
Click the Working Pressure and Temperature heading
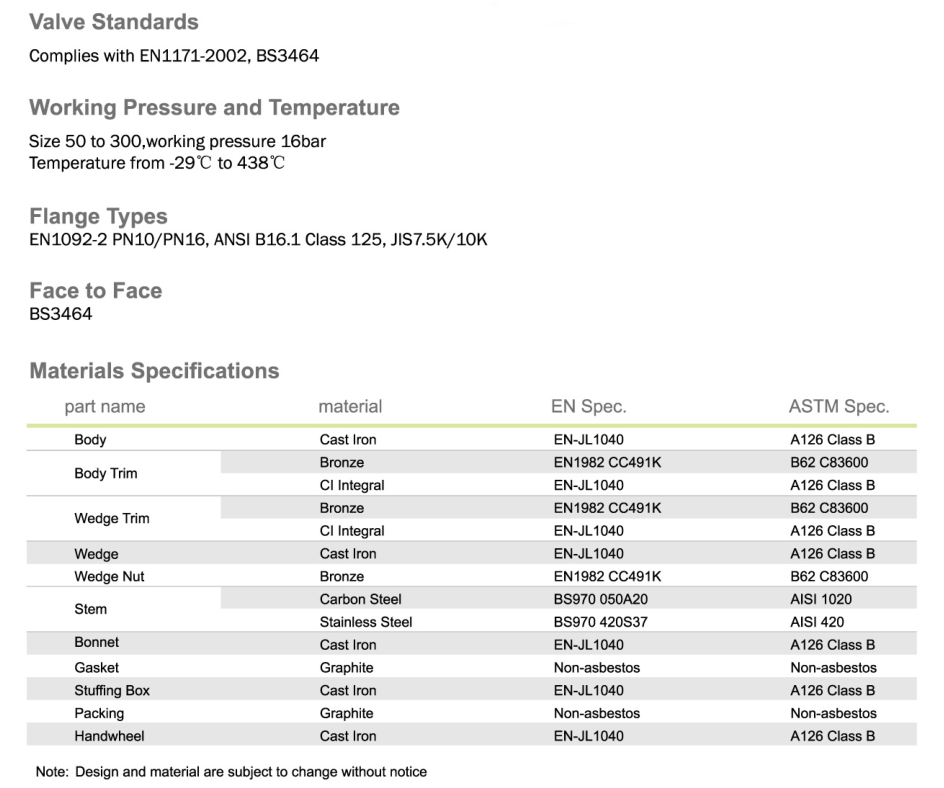click(214, 108)
